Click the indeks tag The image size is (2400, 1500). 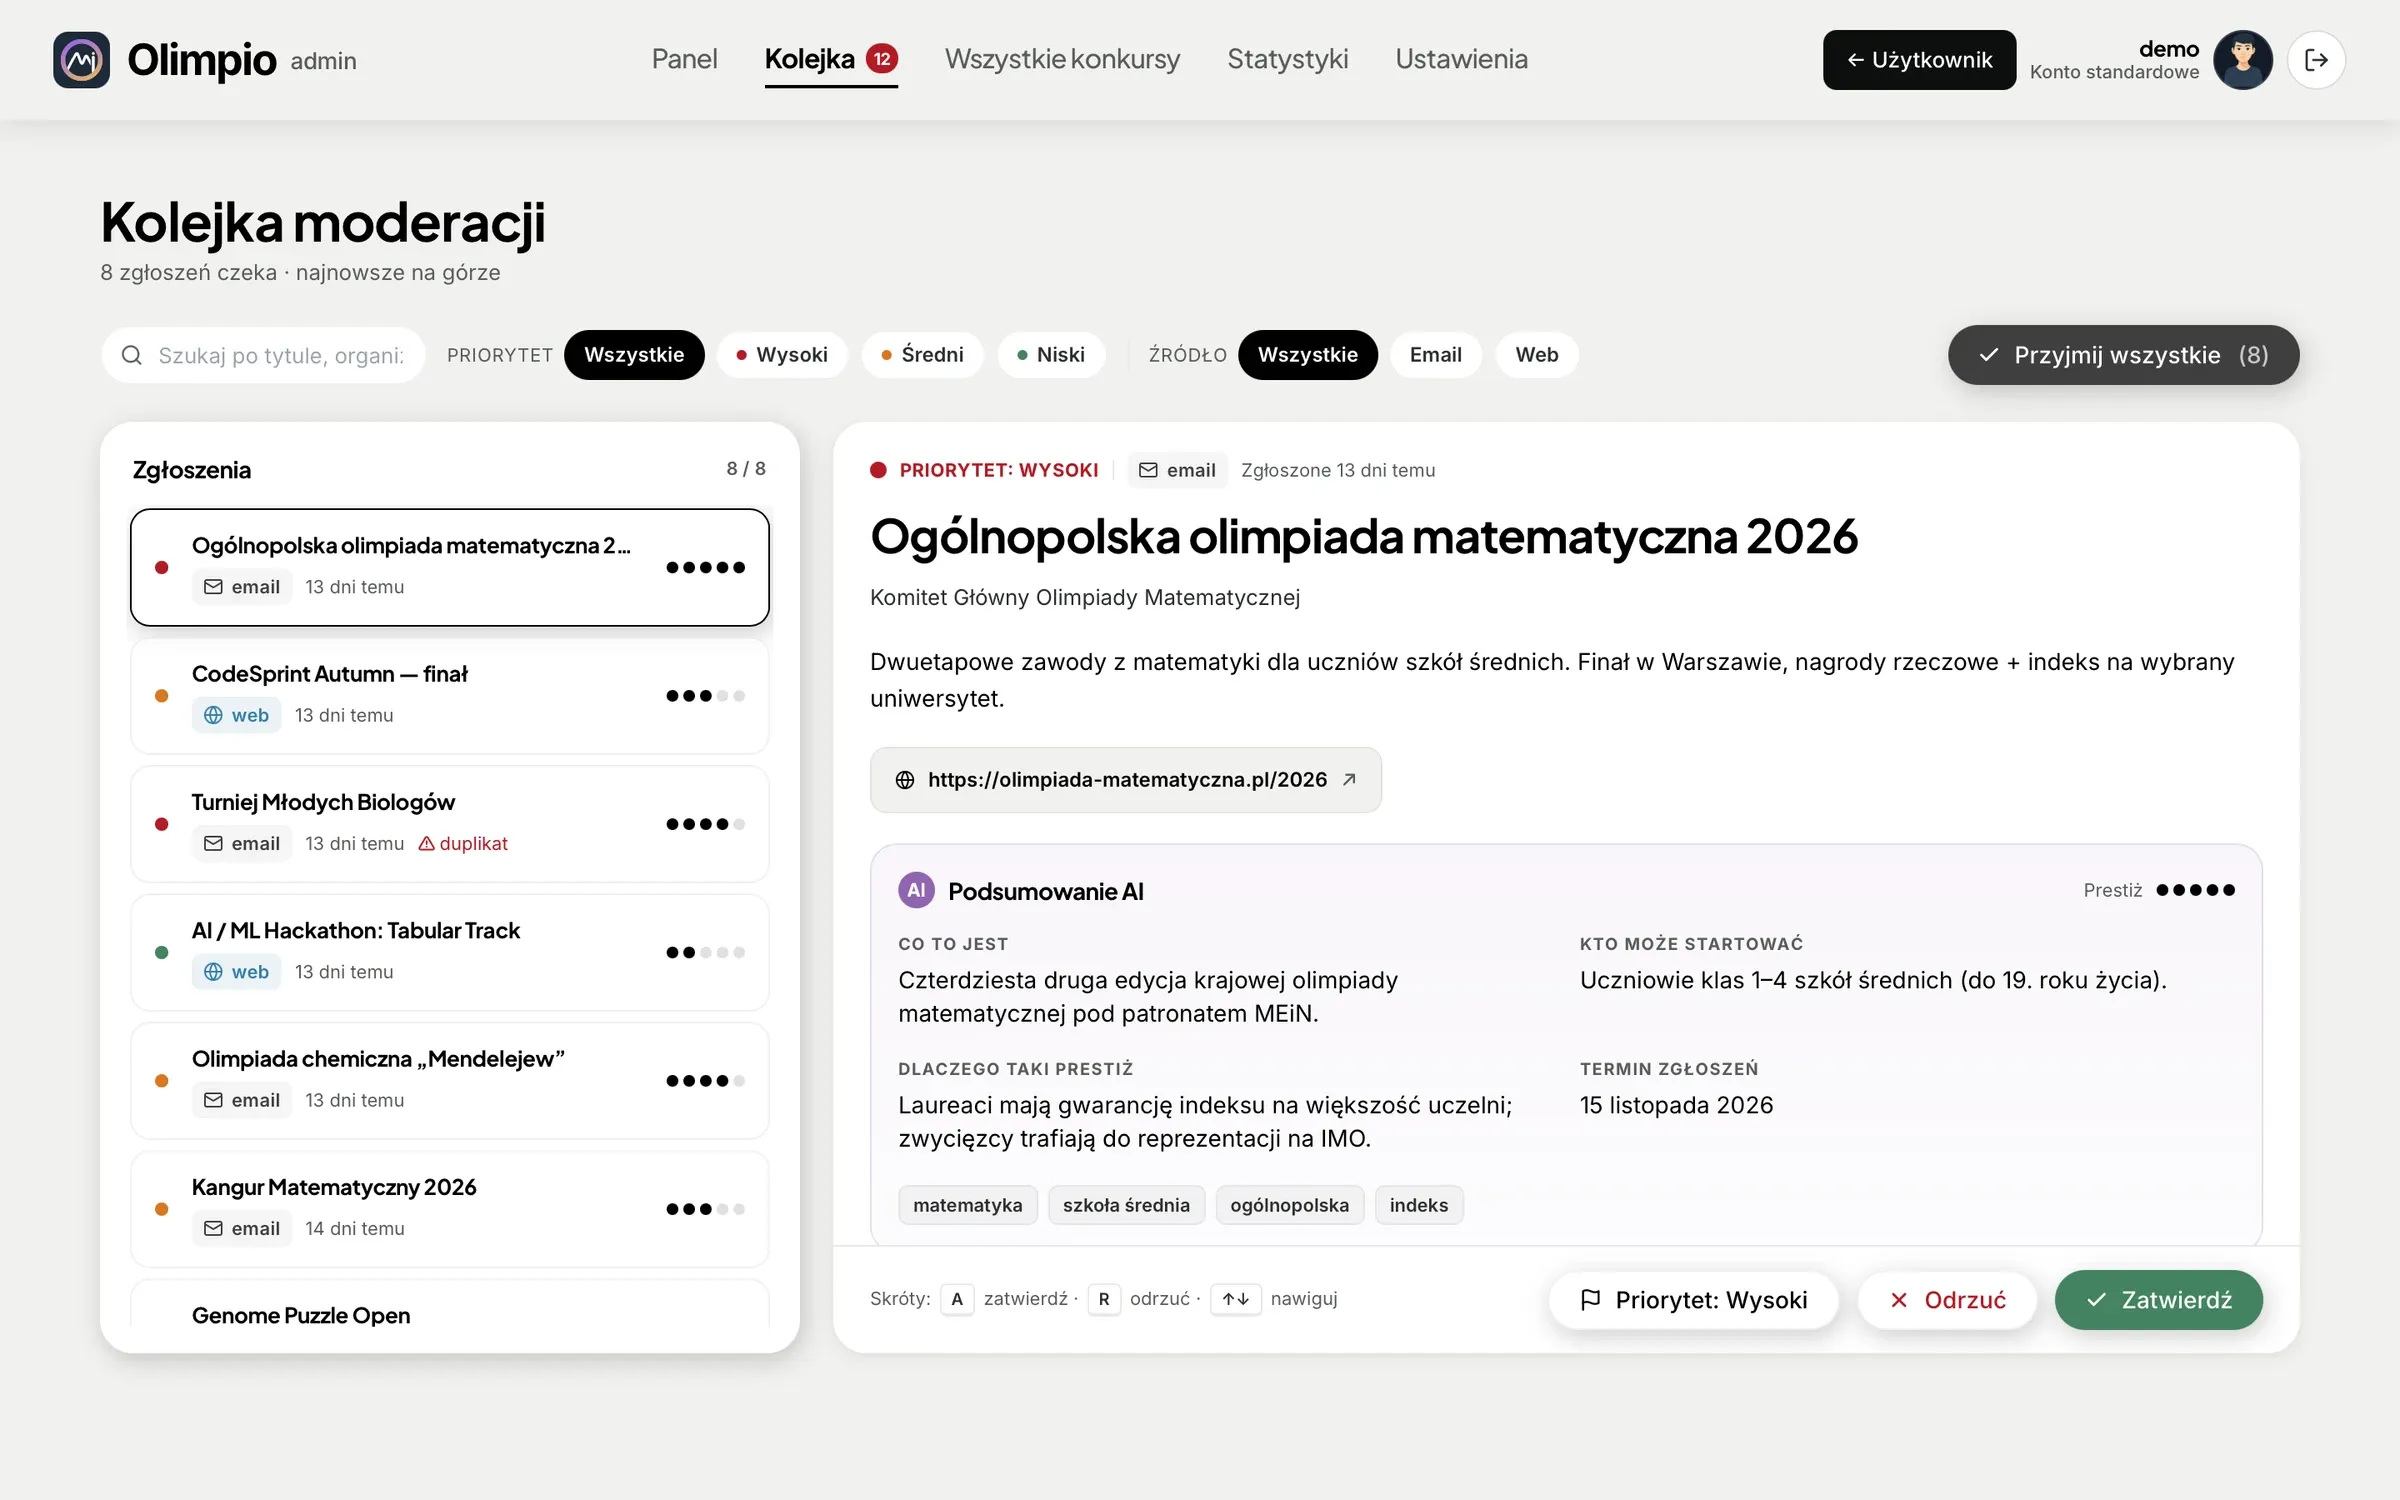tap(1418, 1205)
